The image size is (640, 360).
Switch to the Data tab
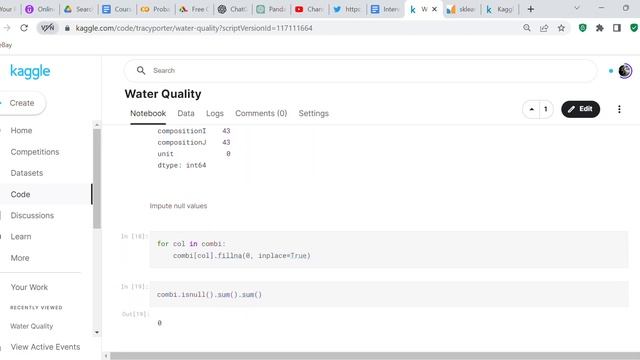[x=186, y=113]
